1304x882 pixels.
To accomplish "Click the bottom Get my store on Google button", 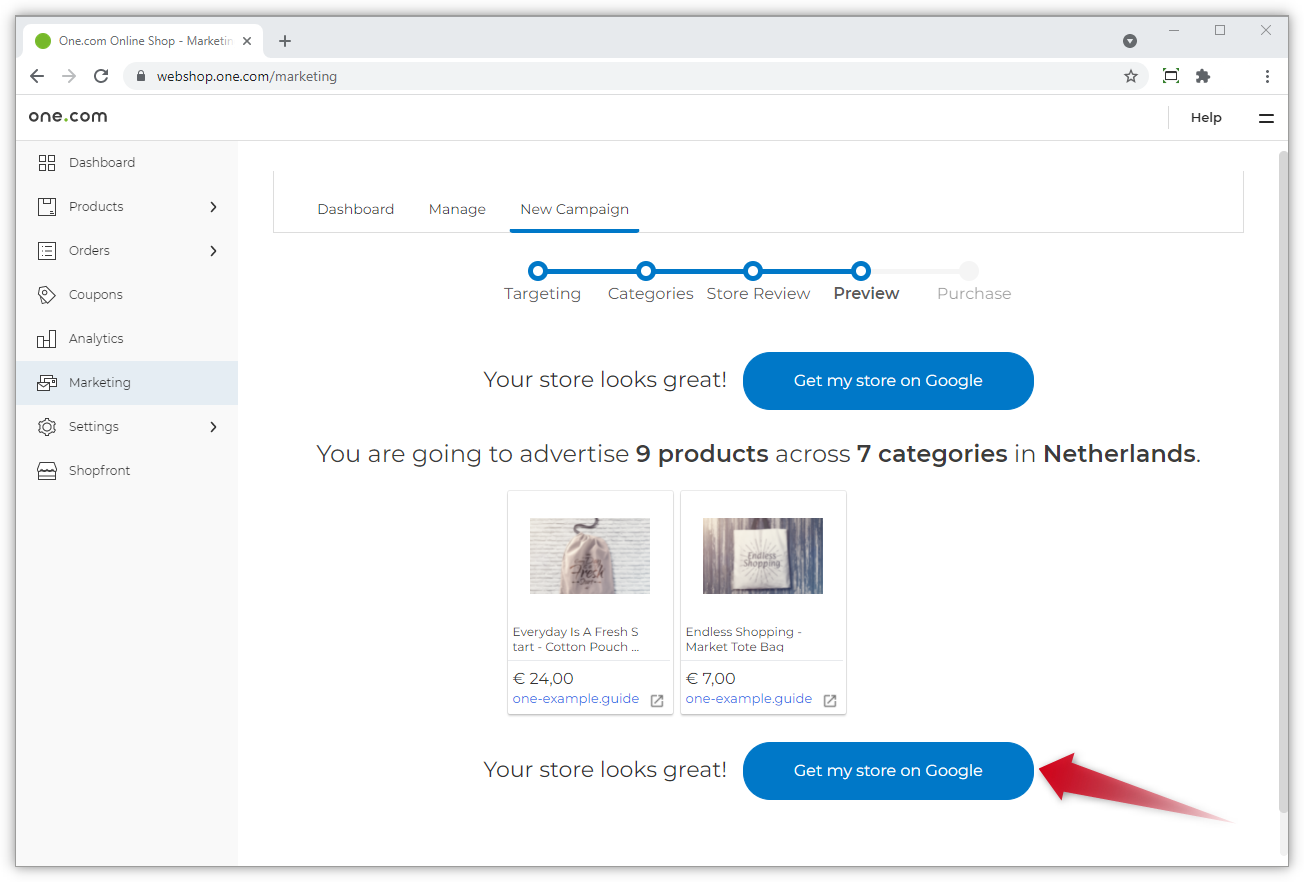I will (x=887, y=771).
